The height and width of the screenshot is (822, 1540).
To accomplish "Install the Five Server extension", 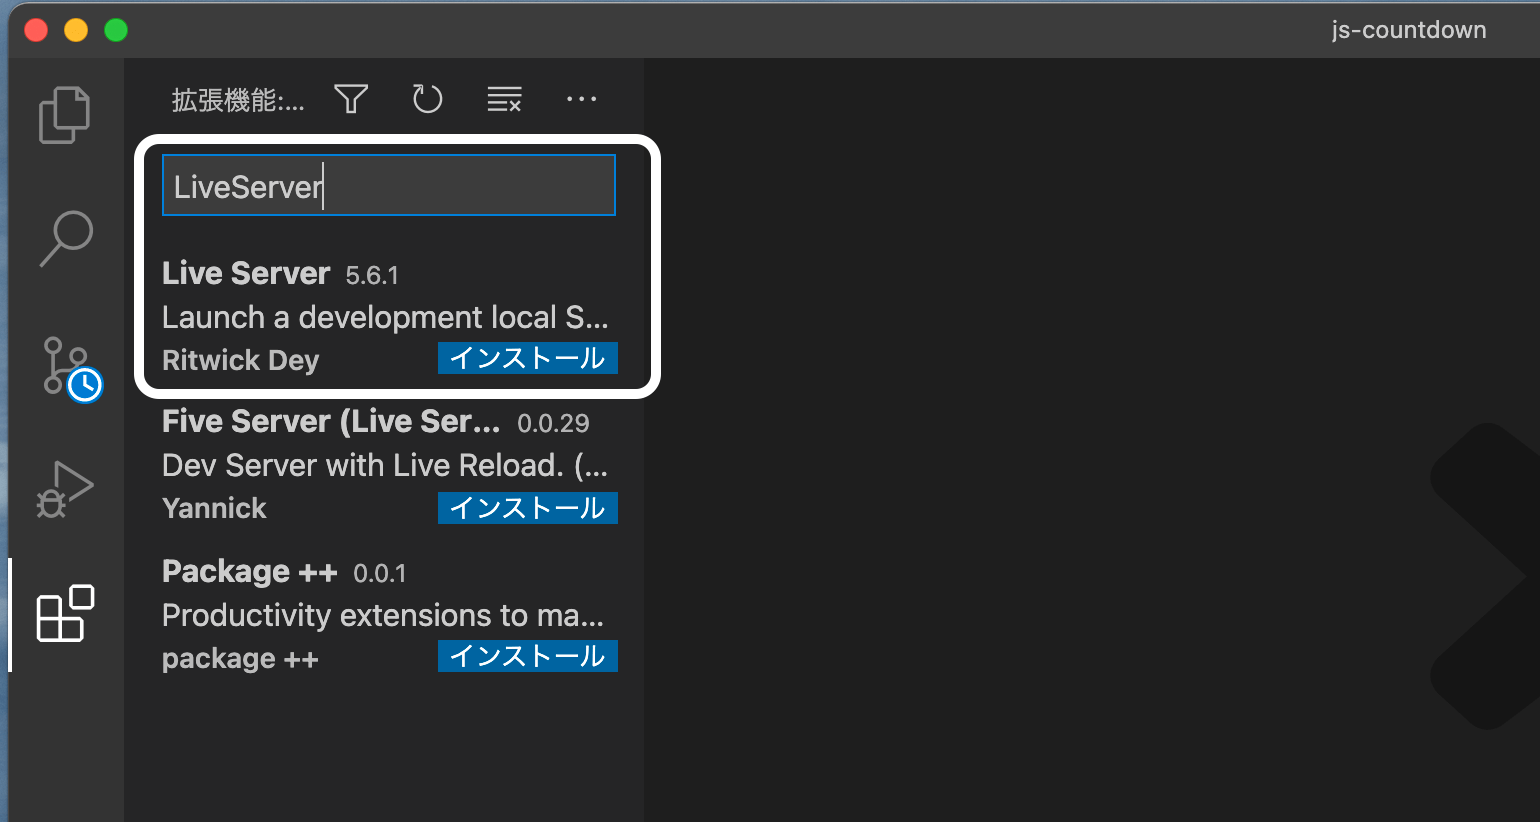I will click(x=528, y=508).
